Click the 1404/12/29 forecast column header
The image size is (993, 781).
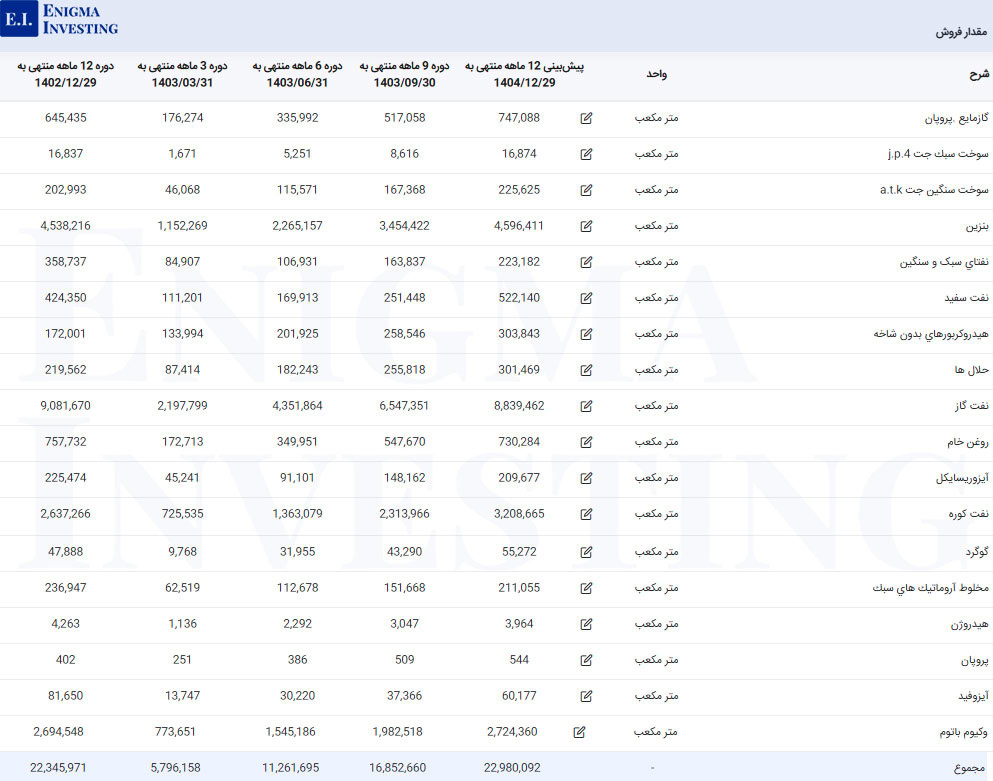pos(524,74)
